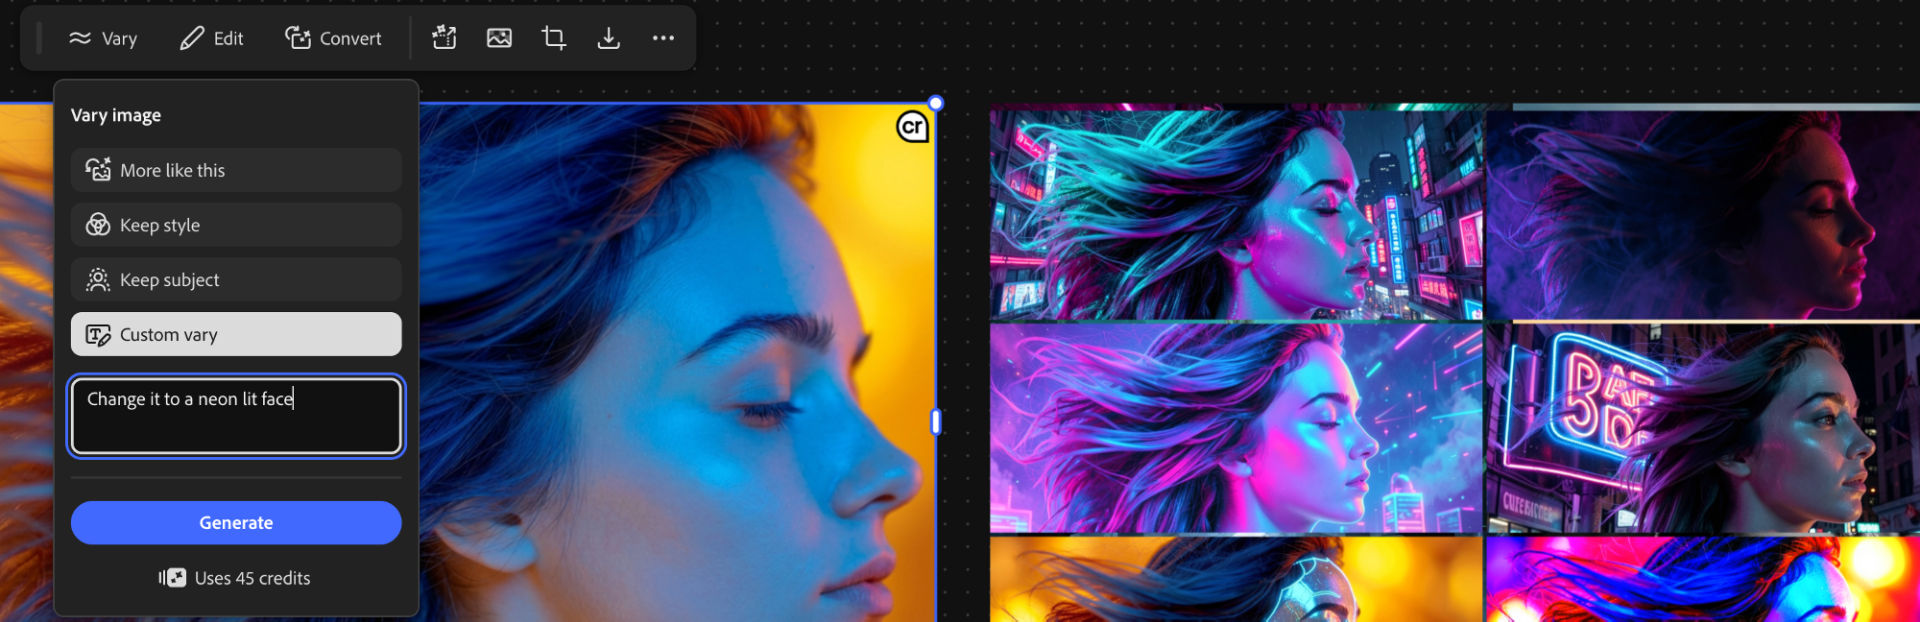Choose the Keep subject option
Viewport: 1920px width, 622px height.
236,280
